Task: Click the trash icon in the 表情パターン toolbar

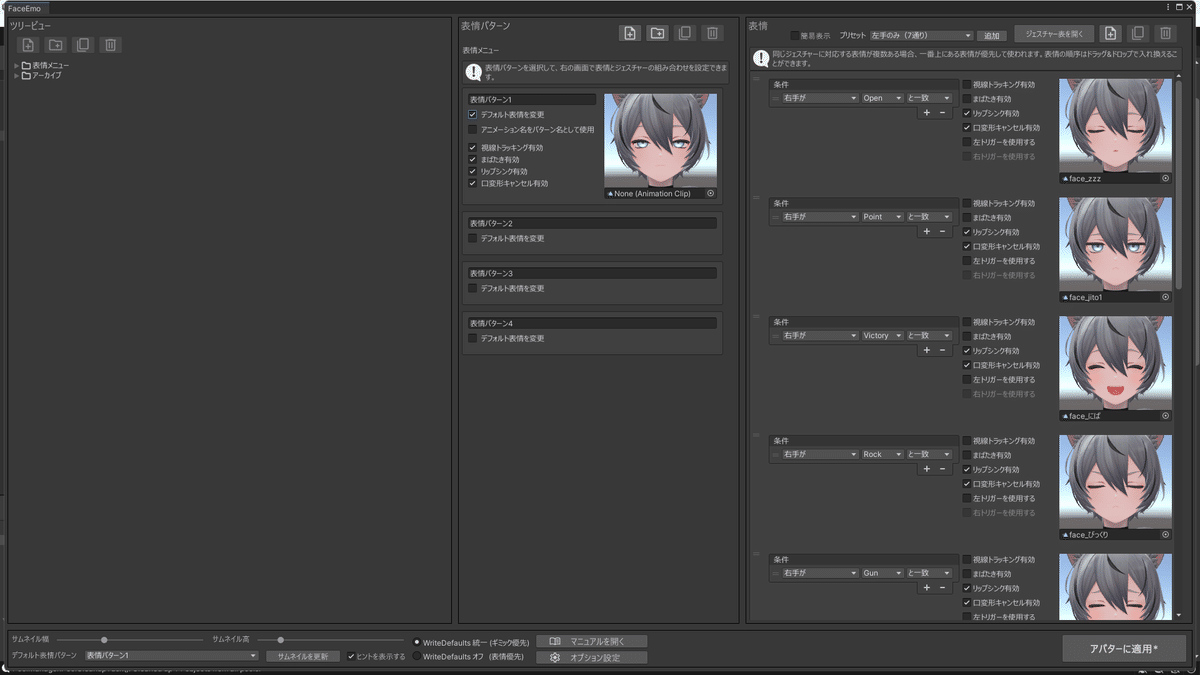Action: point(712,32)
